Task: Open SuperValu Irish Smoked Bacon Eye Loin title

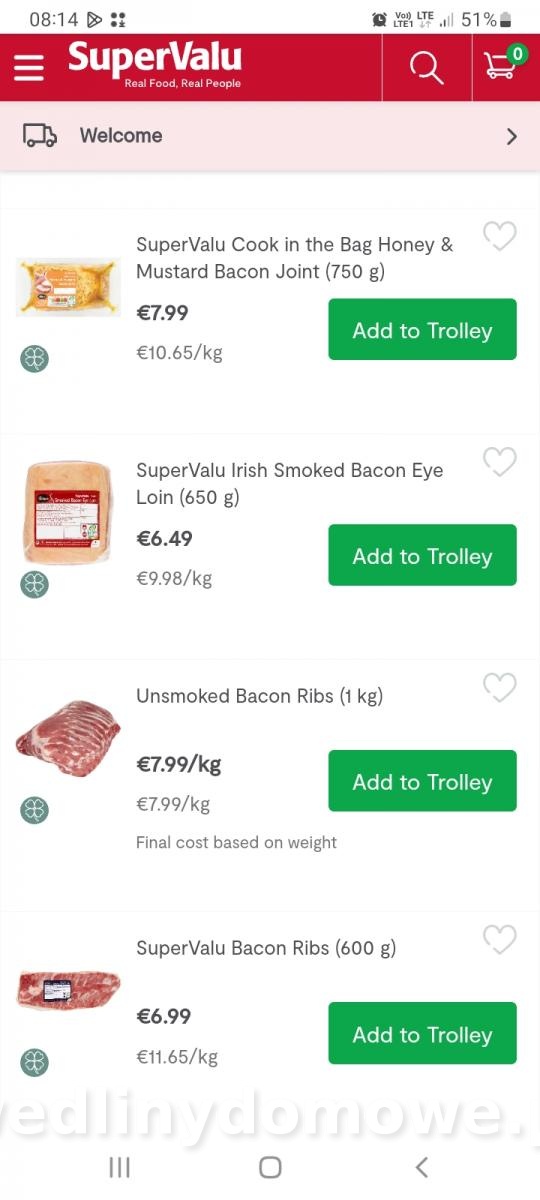Action: (x=290, y=483)
